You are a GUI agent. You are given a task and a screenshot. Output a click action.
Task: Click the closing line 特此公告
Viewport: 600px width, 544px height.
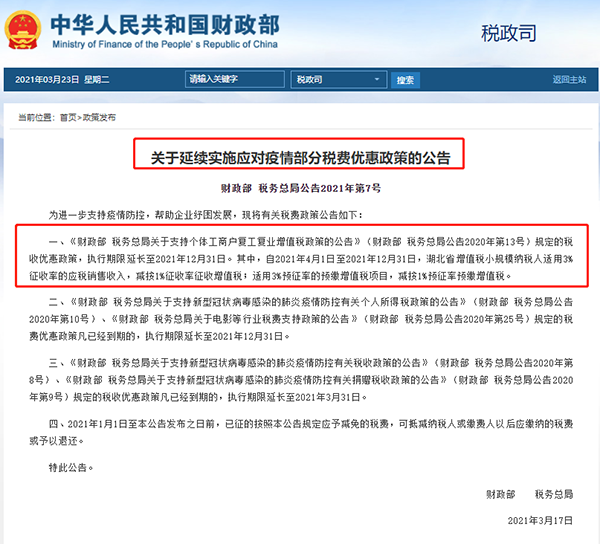click(x=71, y=467)
